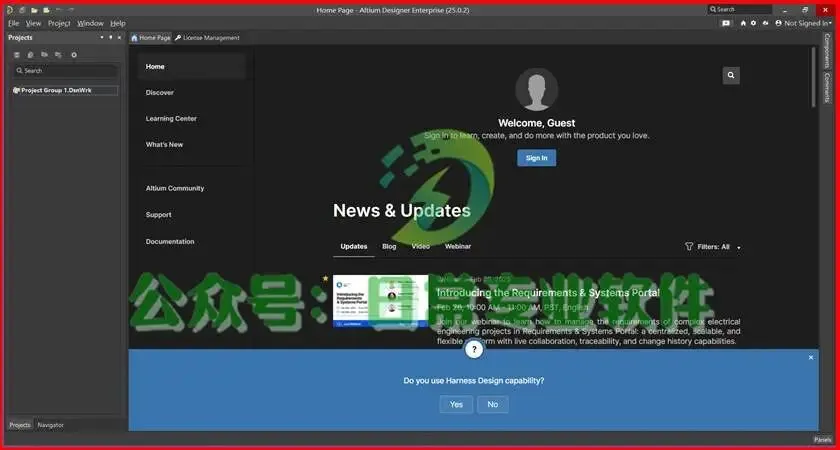This screenshot has height=450, width=840.
Task: Open the Requirements & Systems Portal webinar thumbnail
Action: click(380, 301)
